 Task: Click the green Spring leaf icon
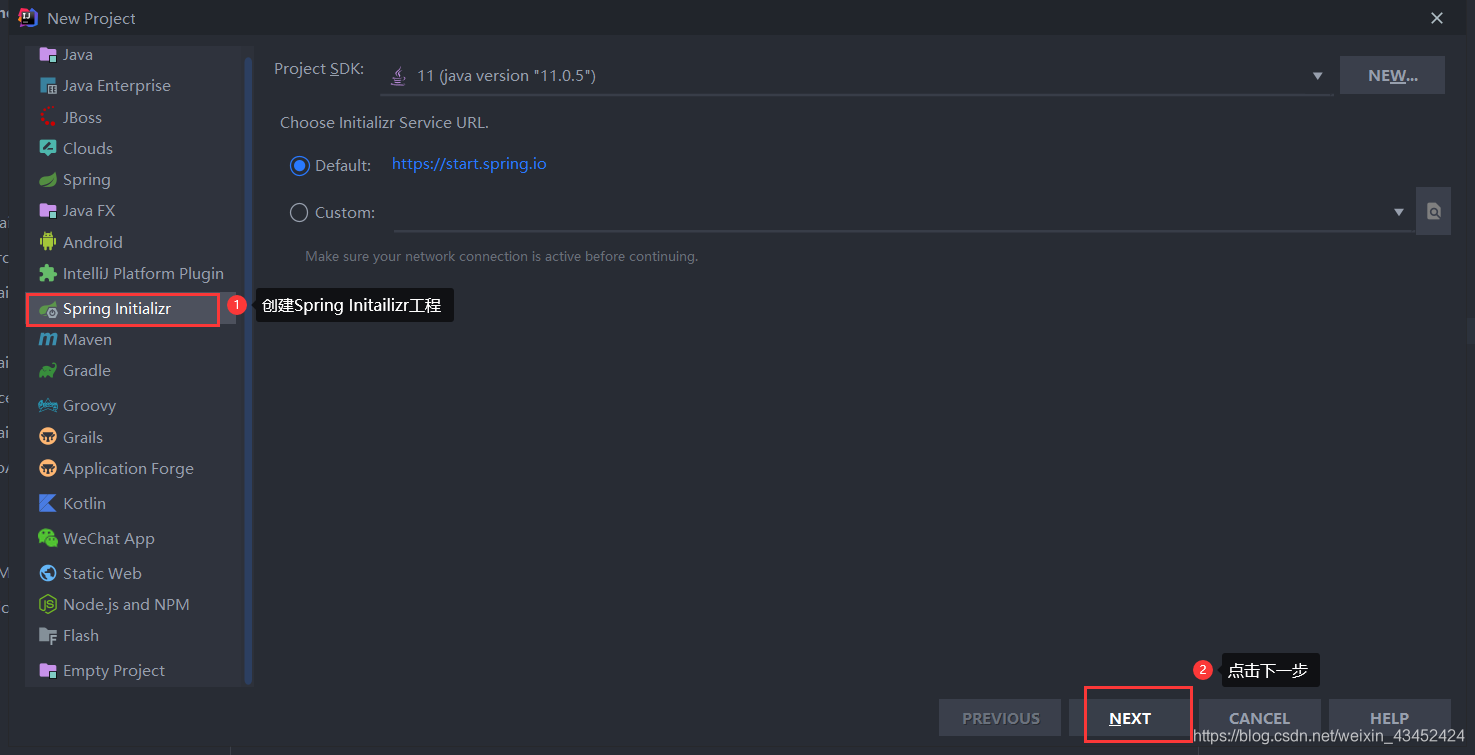(47, 180)
